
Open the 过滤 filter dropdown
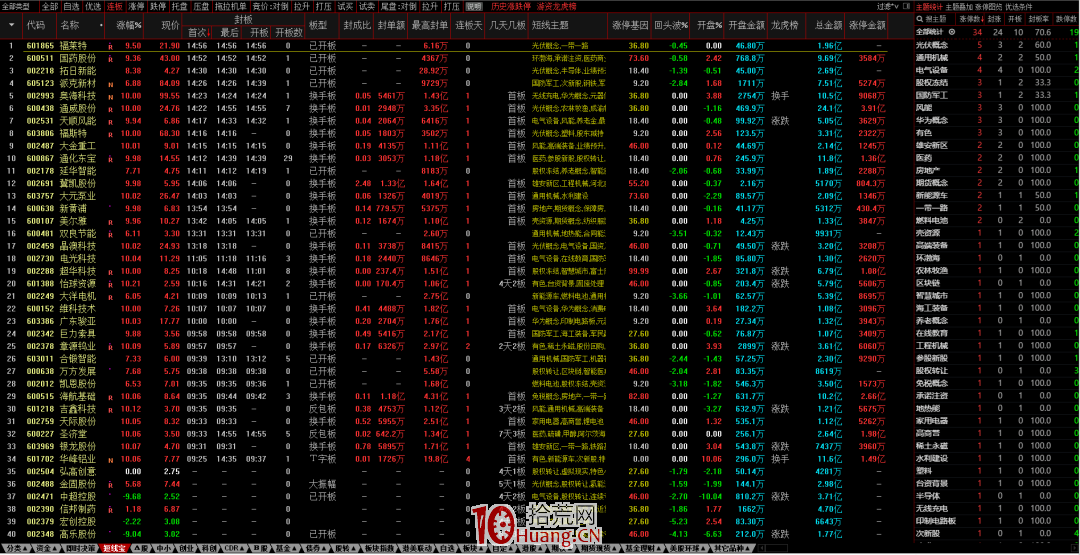[888, 6]
